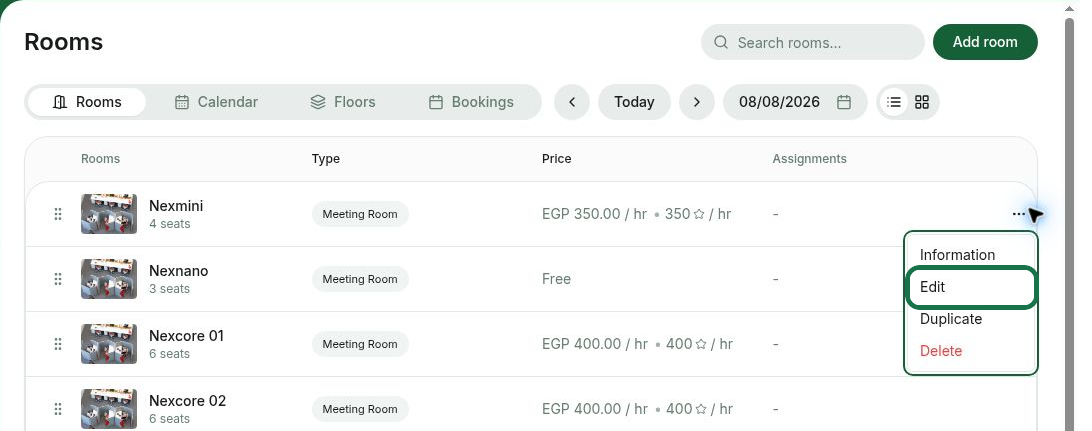This screenshot has height=431, width=1092.
Task: Open the Nexcore 01 room thumbnail
Action: [109, 343]
